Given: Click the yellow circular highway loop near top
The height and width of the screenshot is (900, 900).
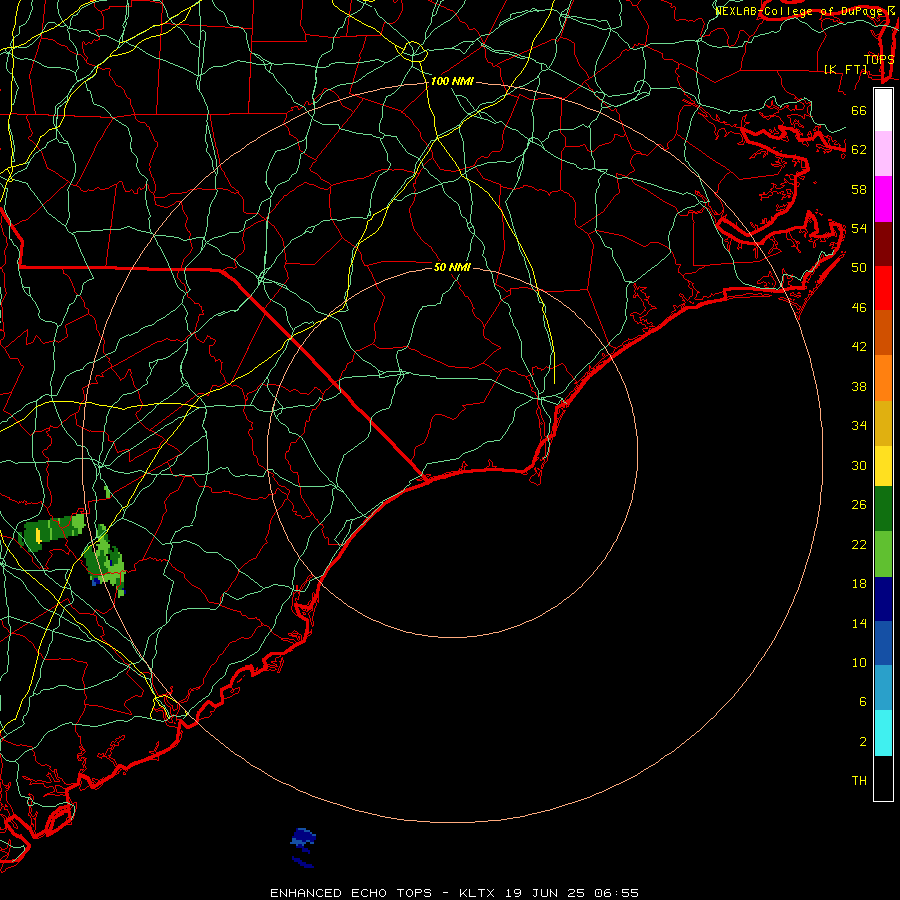Looking at the screenshot, I should pyautogui.click(x=412, y=51).
